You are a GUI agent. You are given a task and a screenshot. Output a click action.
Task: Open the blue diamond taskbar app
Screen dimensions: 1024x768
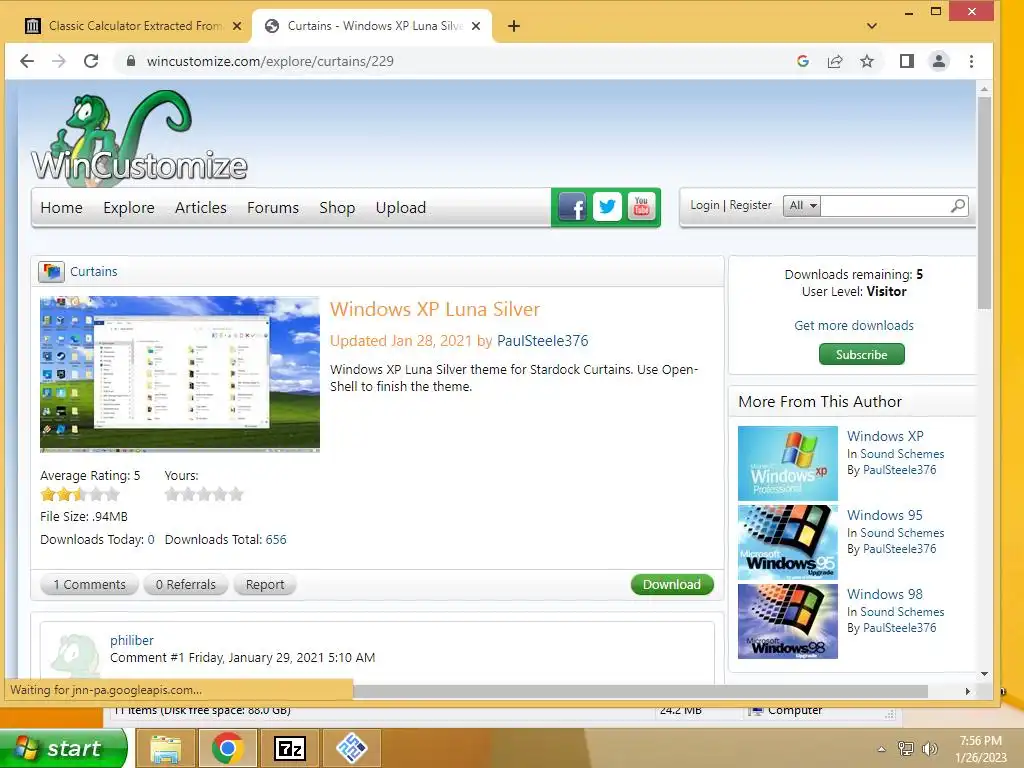(351, 748)
